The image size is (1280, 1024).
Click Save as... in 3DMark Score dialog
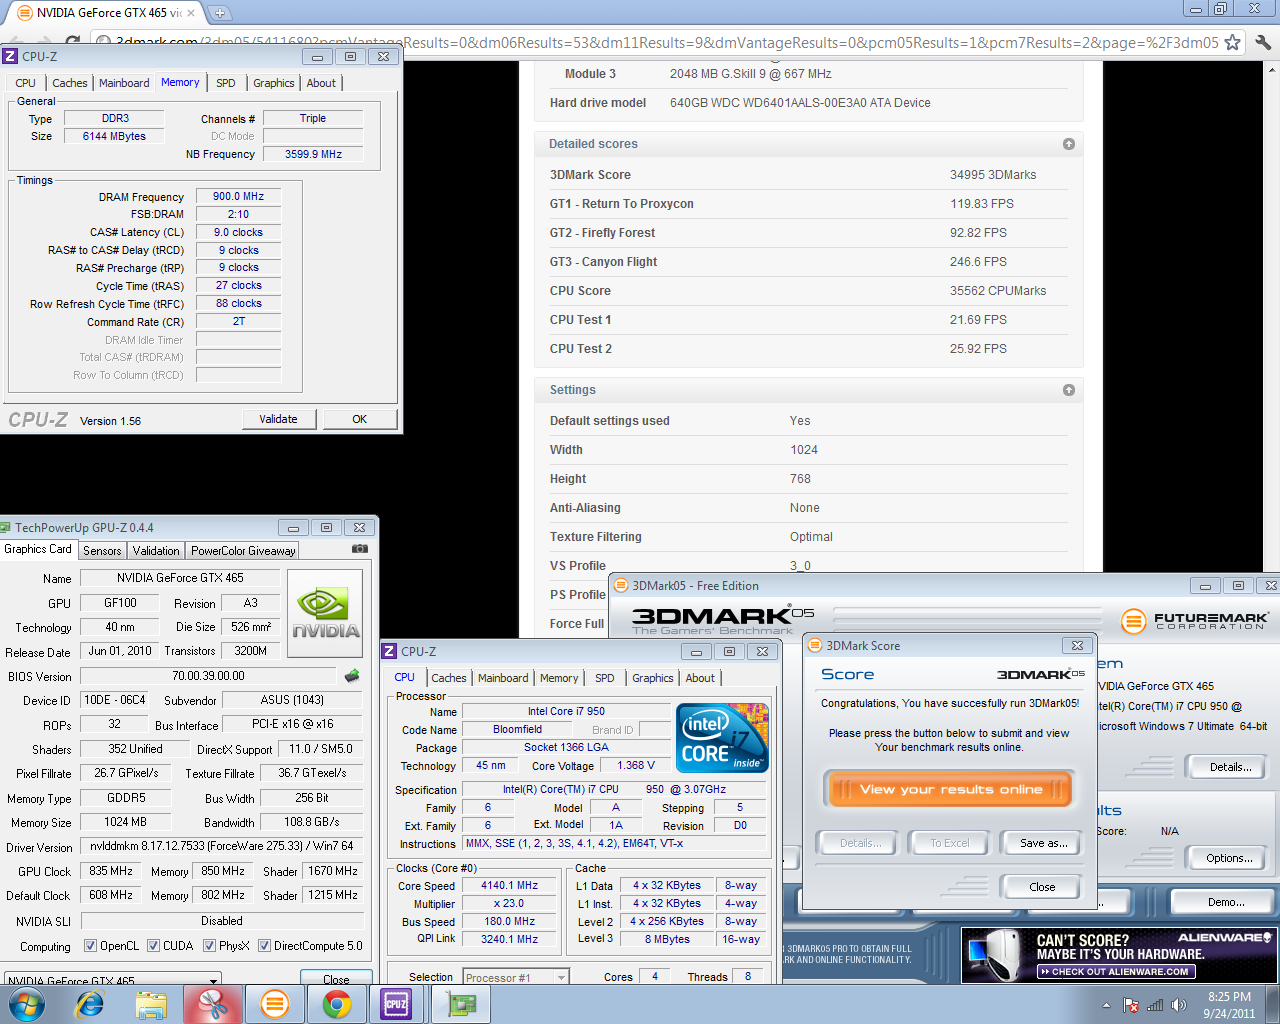click(x=1043, y=843)
